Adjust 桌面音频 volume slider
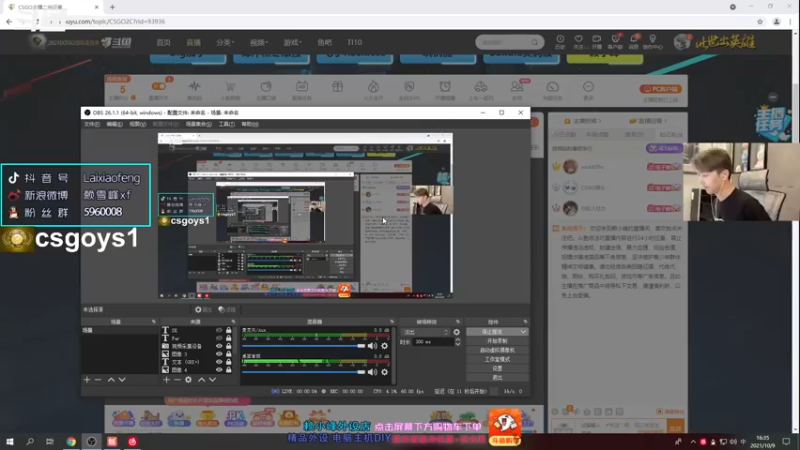Image resolution: width=800 pixels, height=450 pixels. tap(304, 372)
